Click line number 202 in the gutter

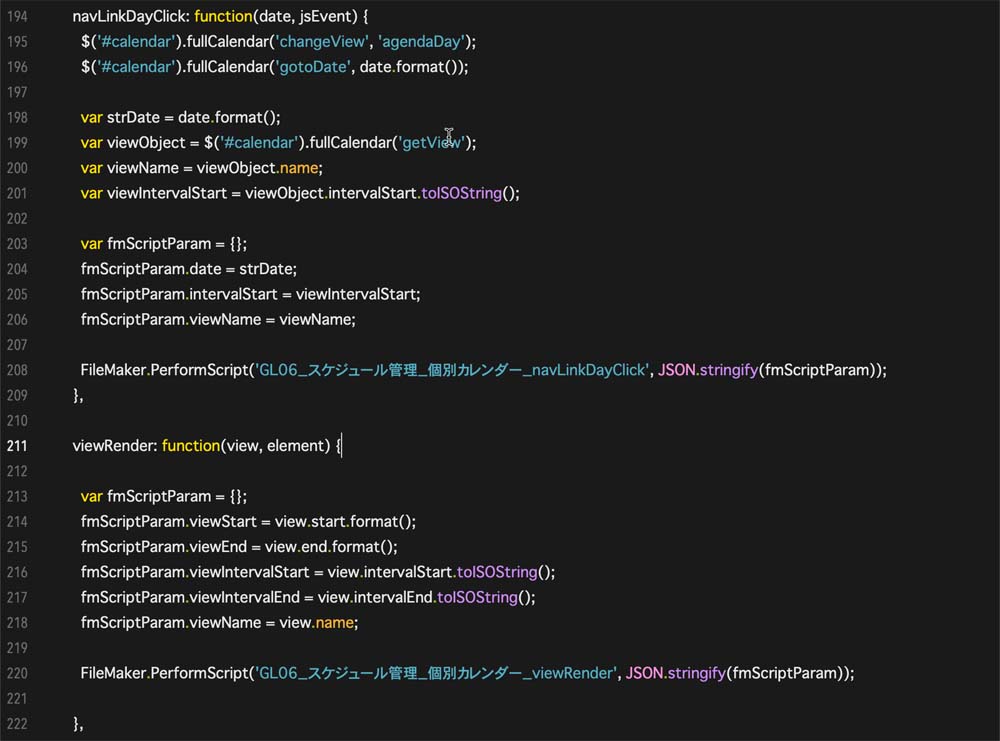coord(17,219)
